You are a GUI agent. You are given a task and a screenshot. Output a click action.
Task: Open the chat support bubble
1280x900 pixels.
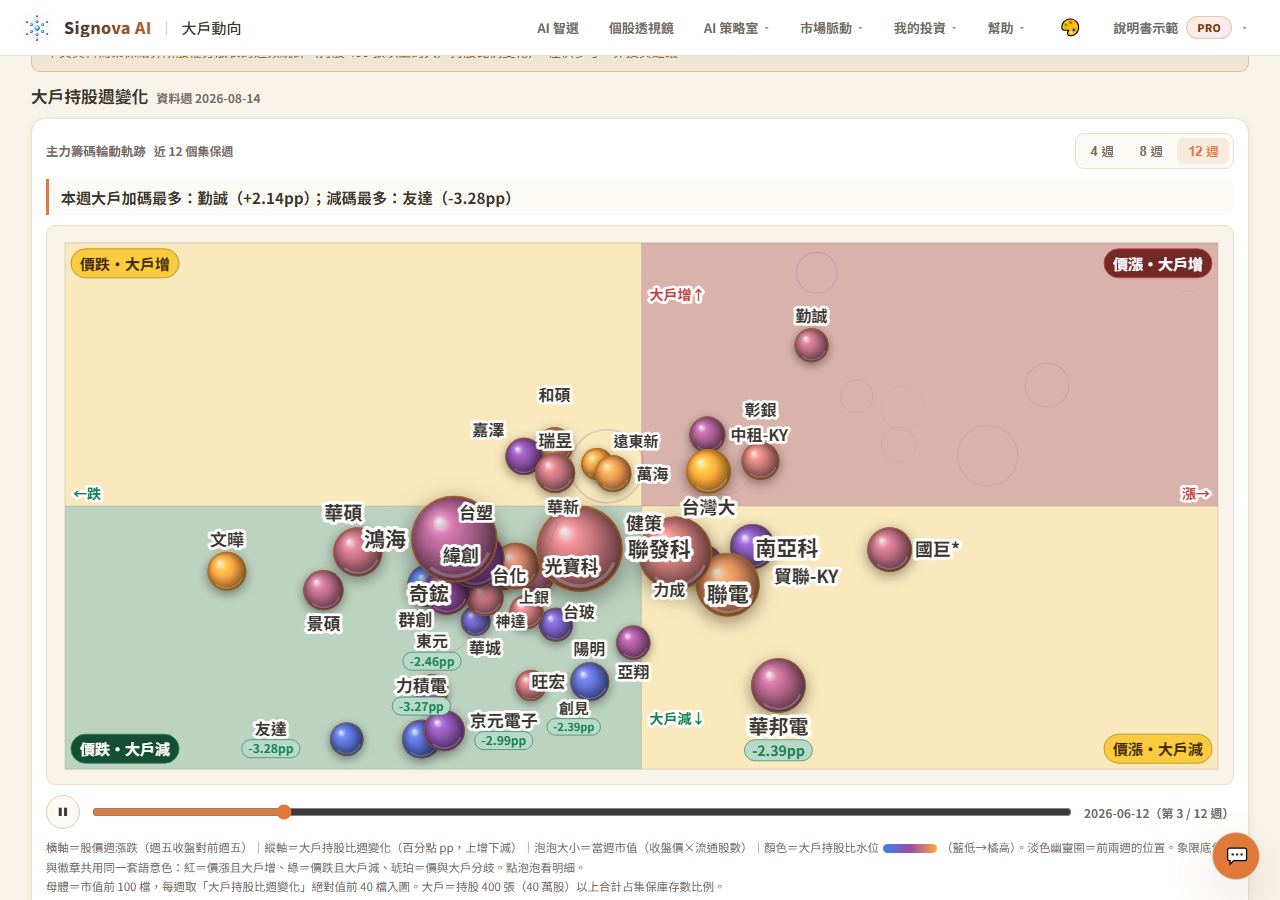click(x=1236, y=856)
